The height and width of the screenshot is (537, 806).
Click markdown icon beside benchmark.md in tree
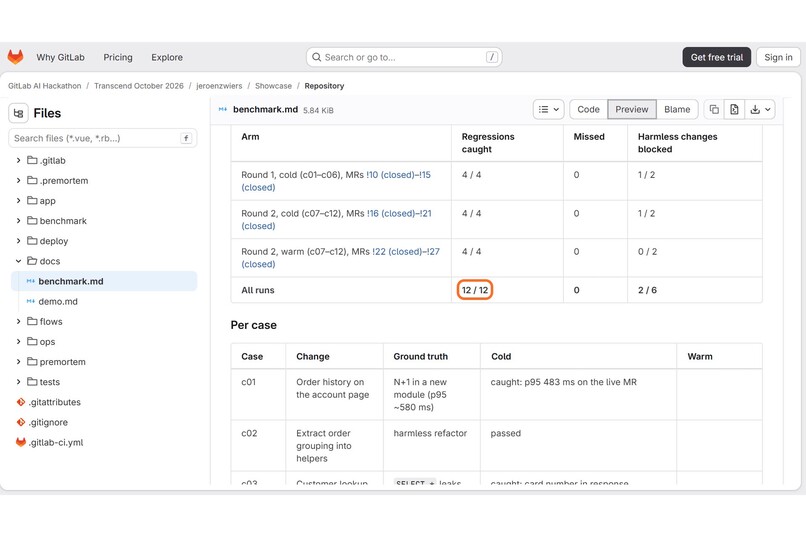click(x=31, y=281)
